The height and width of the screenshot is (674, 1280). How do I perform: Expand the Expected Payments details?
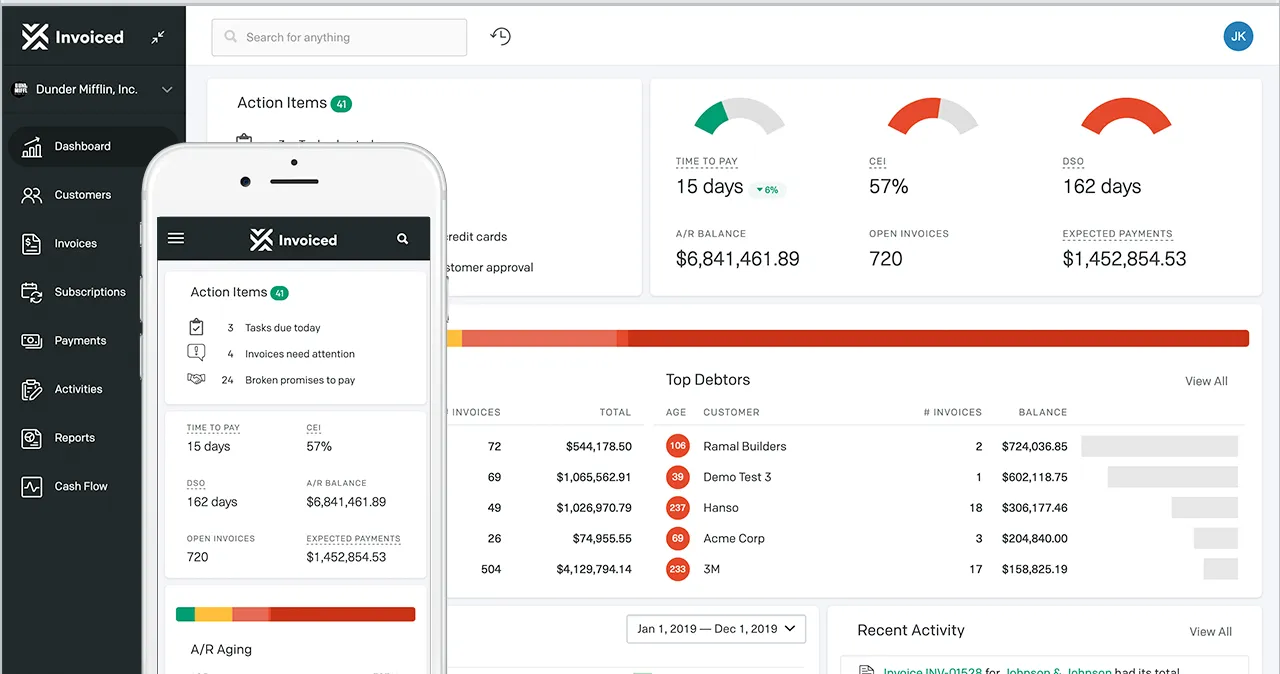tap(1117, 233)
